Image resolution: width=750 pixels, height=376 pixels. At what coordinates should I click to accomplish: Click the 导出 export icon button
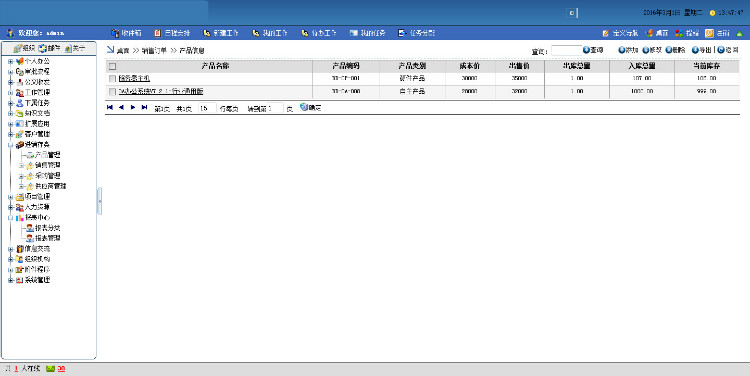click(x=695, y=50)
